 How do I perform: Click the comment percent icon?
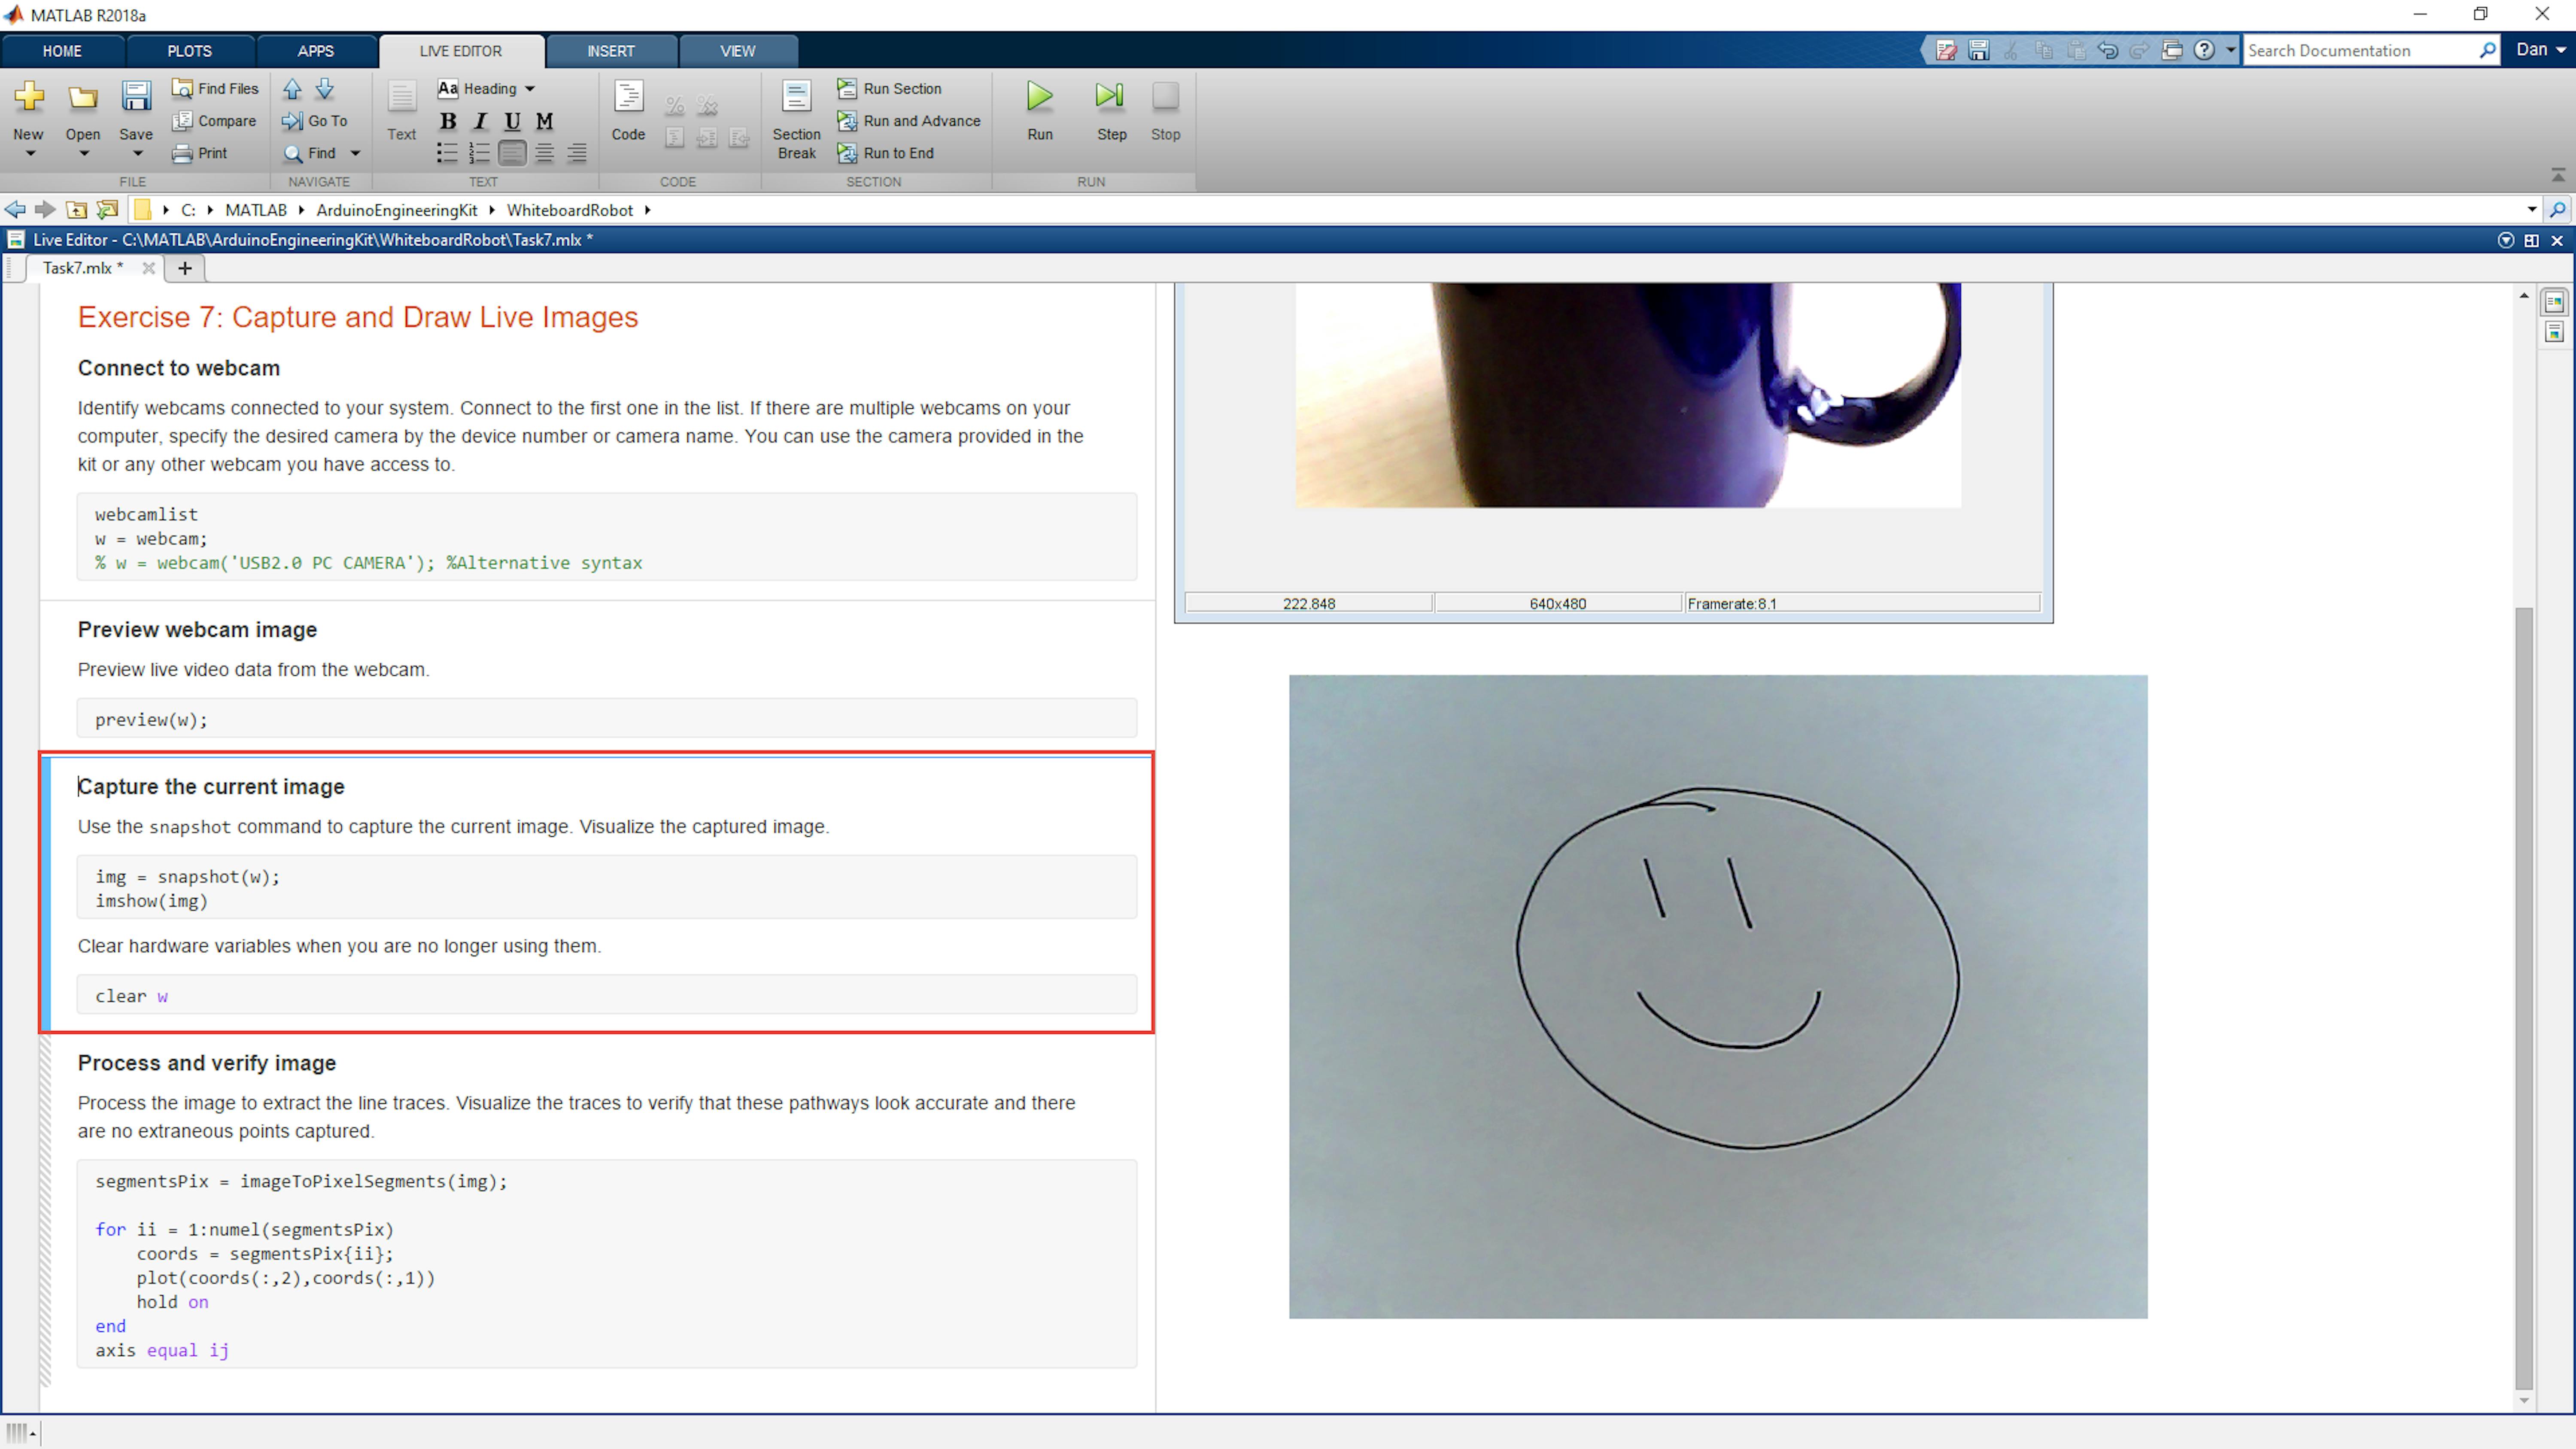[675, 105]
